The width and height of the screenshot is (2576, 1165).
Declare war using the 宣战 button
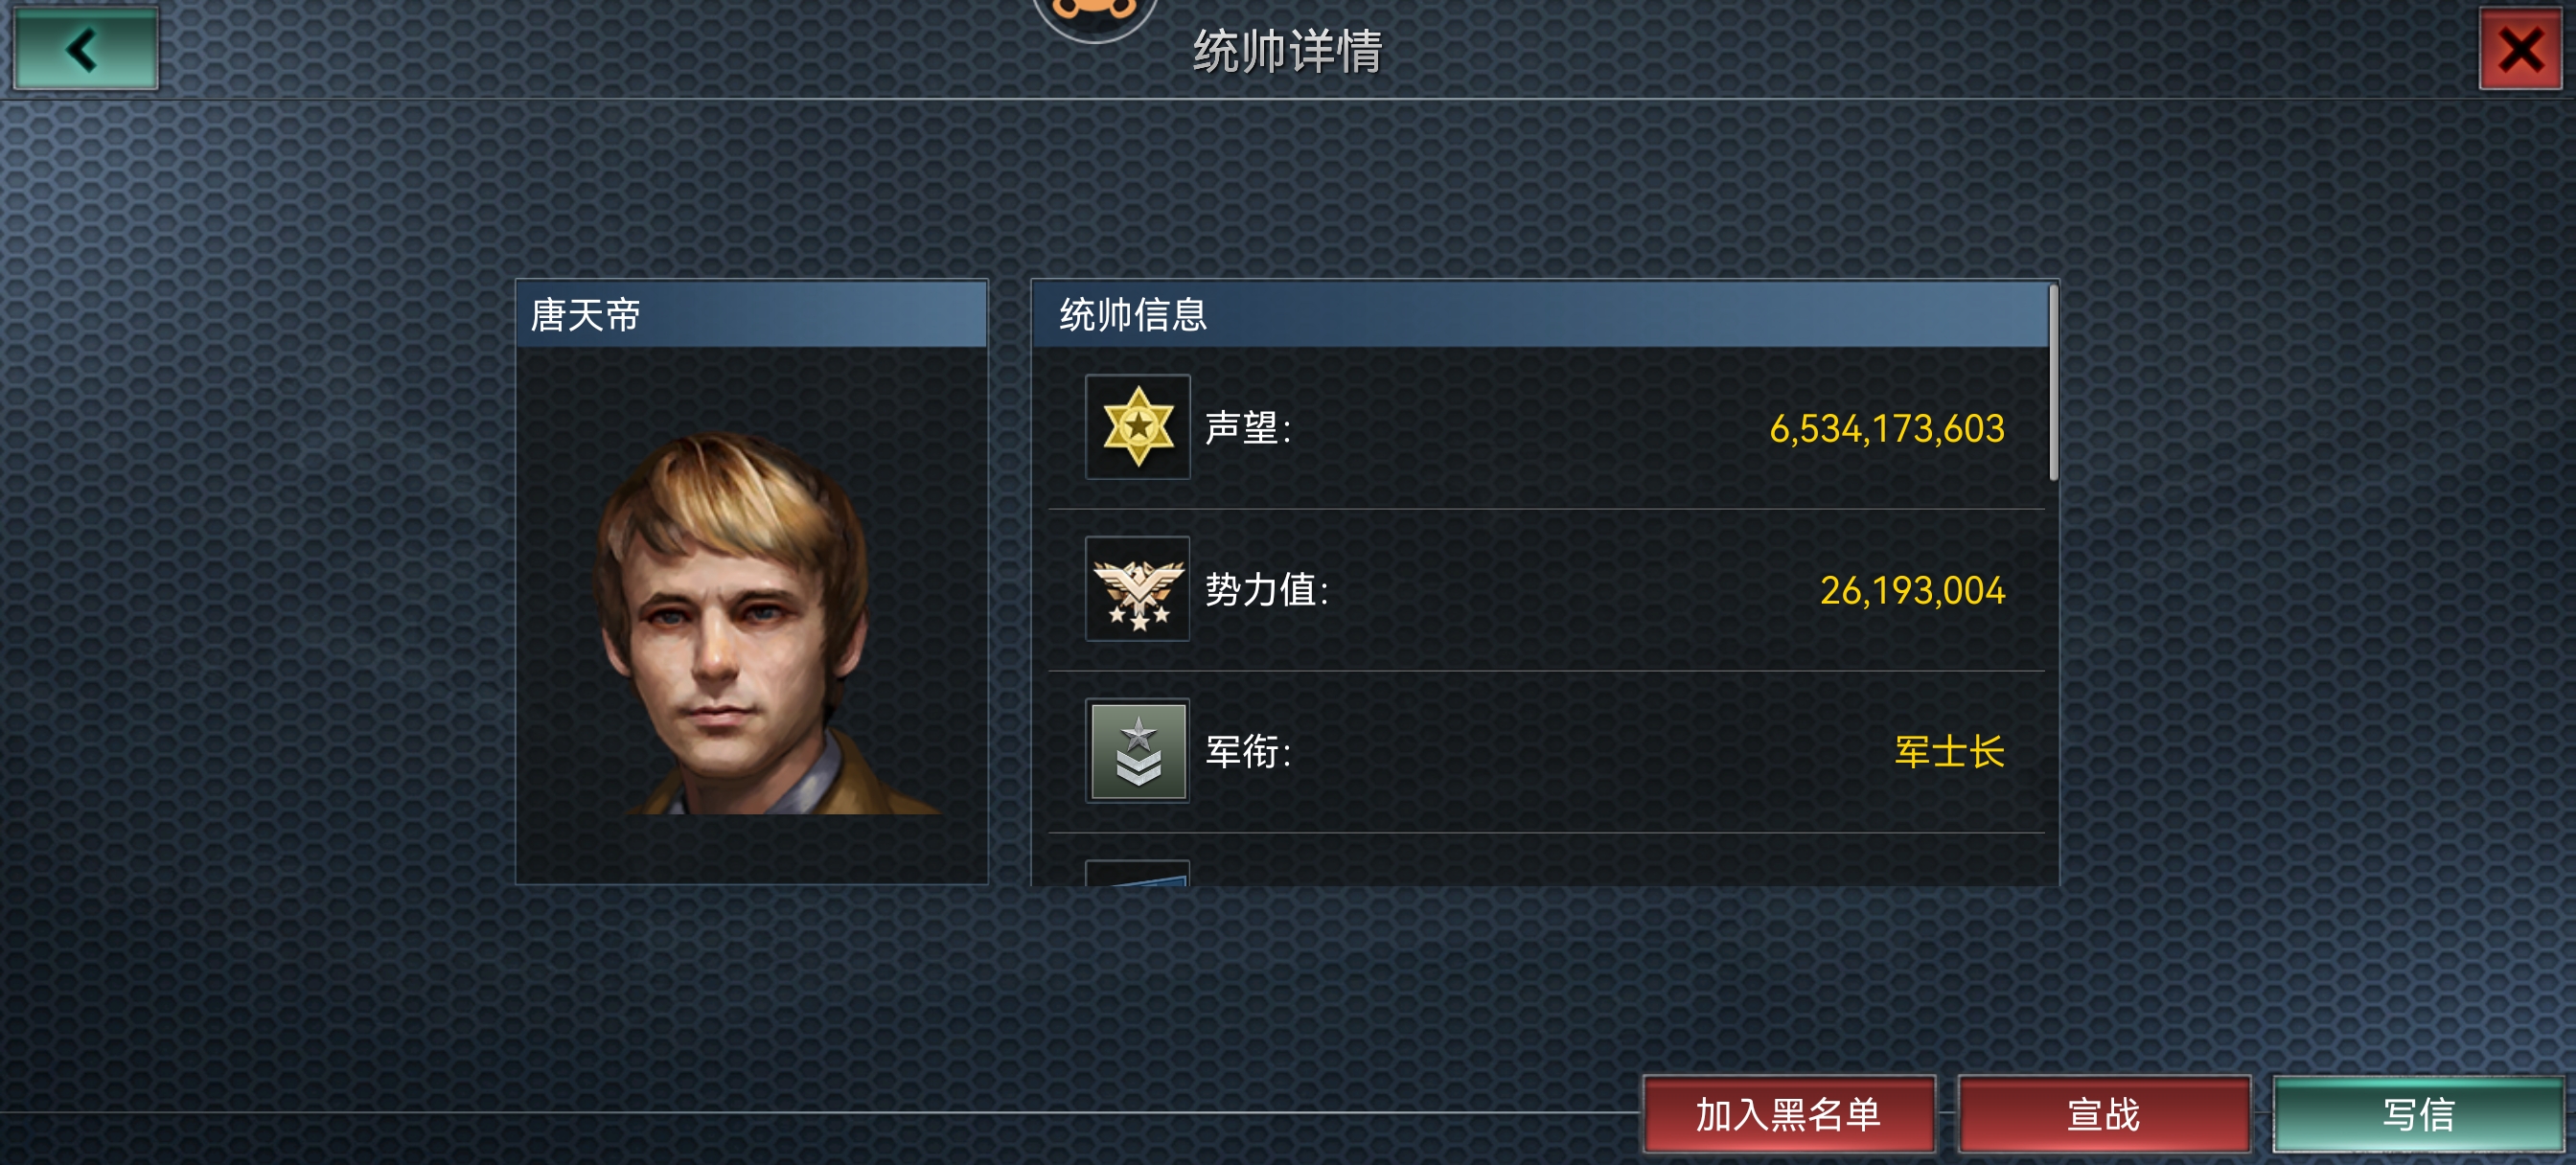pos(2104,1114)
